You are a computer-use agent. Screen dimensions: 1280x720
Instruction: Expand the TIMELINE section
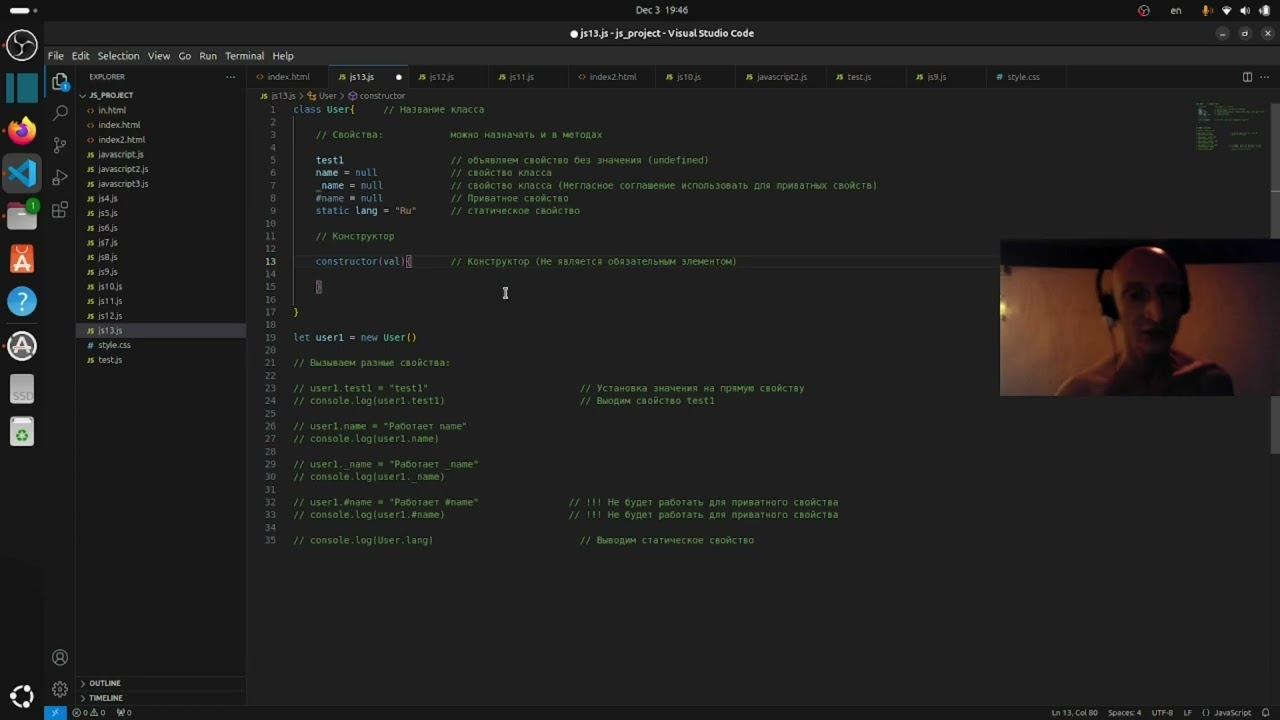(160, 698)
